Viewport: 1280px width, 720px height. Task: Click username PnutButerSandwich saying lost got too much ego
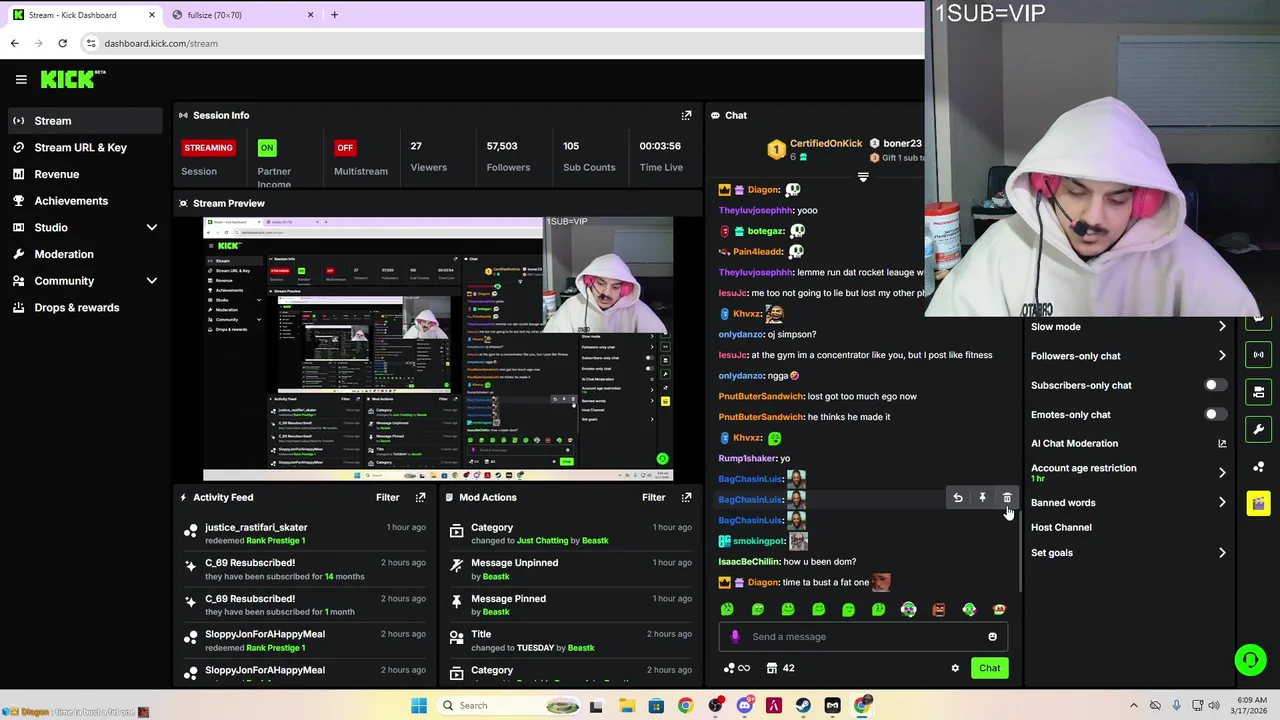coord(761,396)
